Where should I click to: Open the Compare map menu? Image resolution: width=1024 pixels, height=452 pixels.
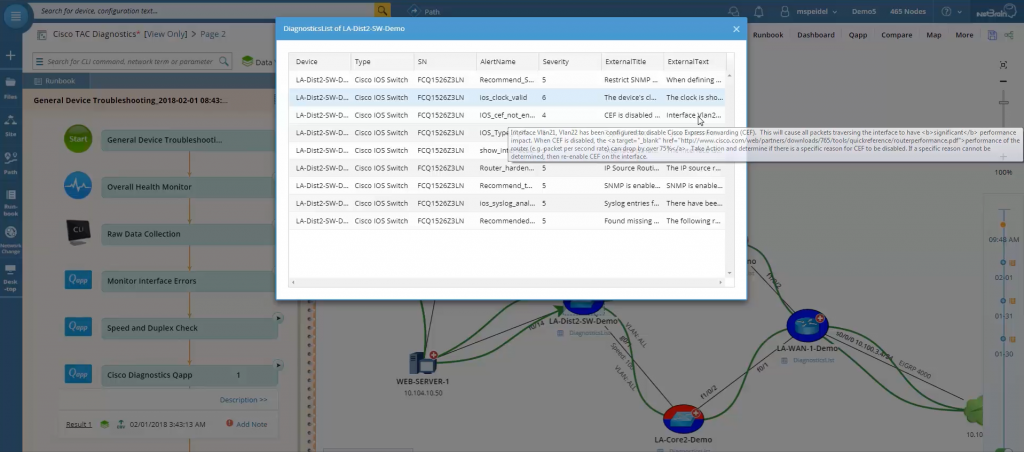(x=896, y=35)
